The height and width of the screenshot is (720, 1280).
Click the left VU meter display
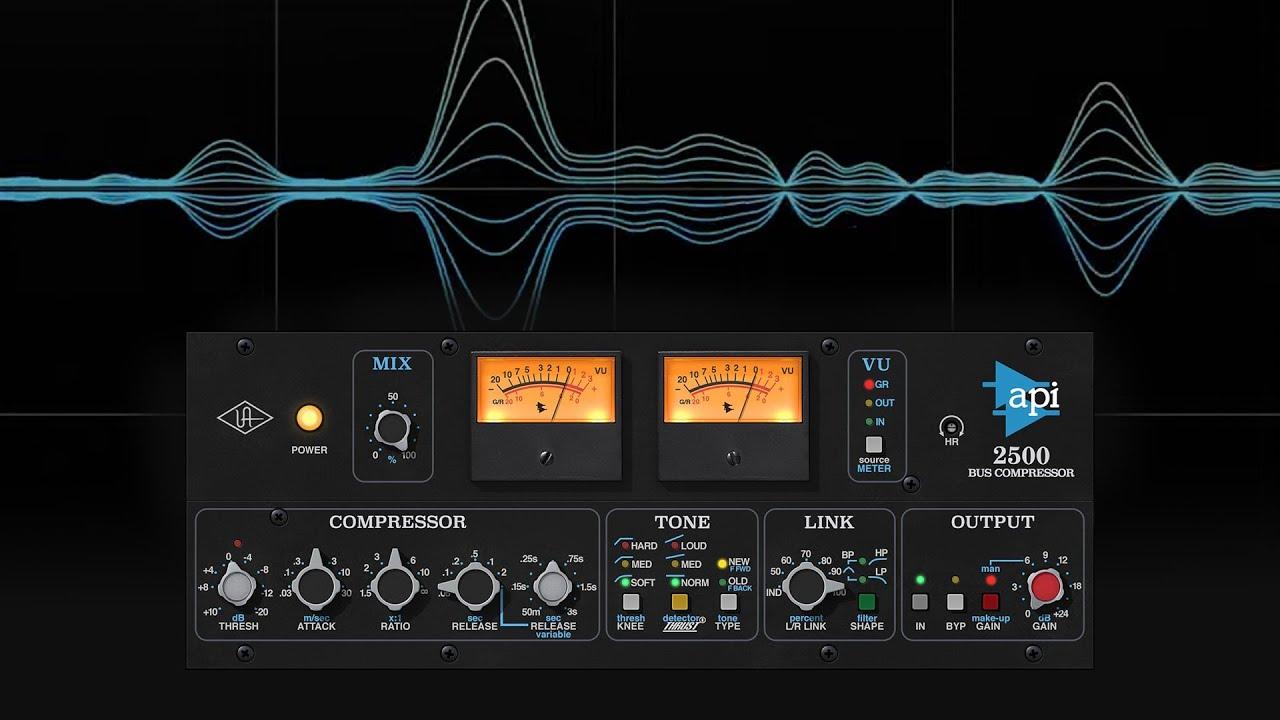(x=545, y=390)
